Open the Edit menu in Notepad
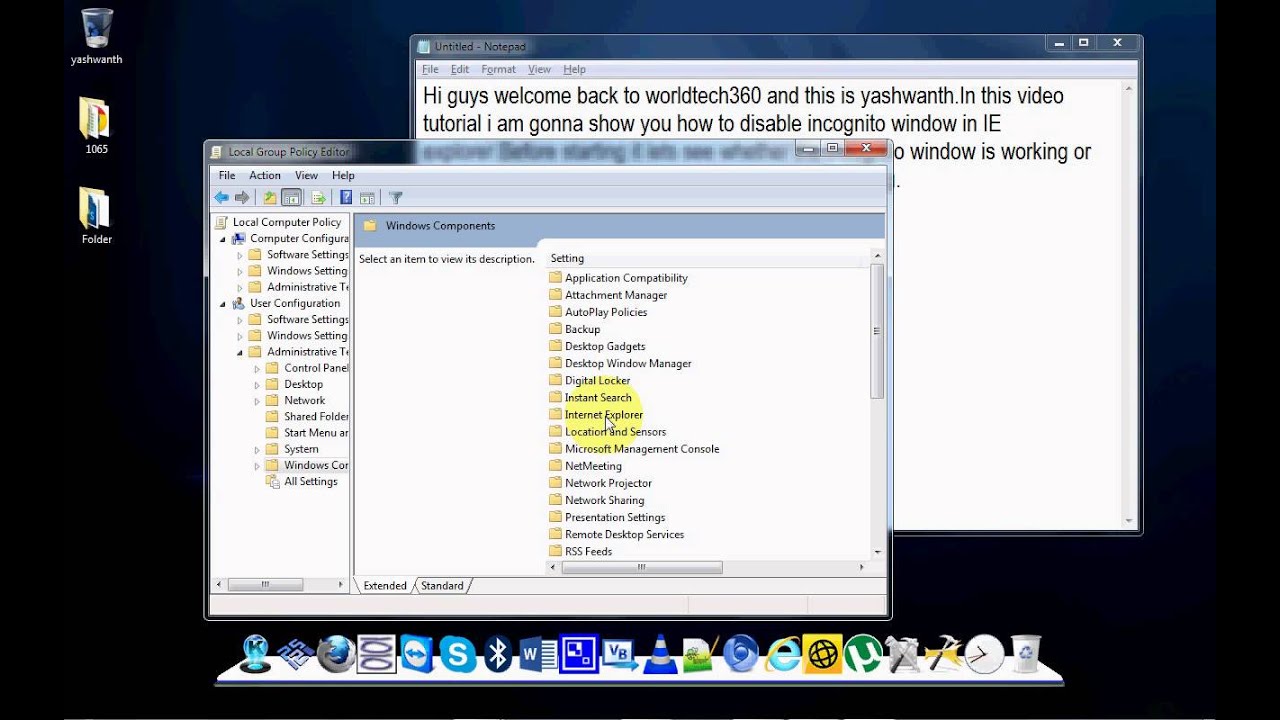Screen dimensions: 1280x720 click(x=460, y=69)
